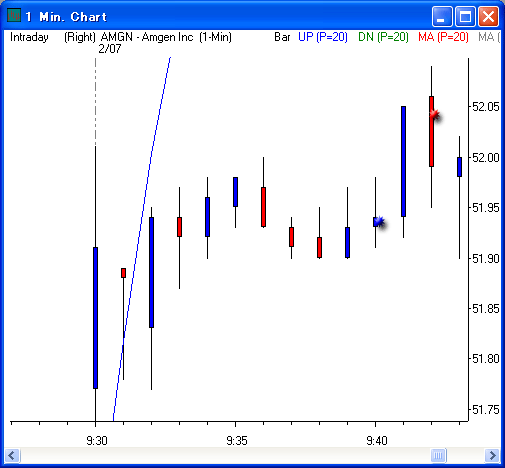Click the AMGN - Amgen Inc symbol title

(147, 37)
